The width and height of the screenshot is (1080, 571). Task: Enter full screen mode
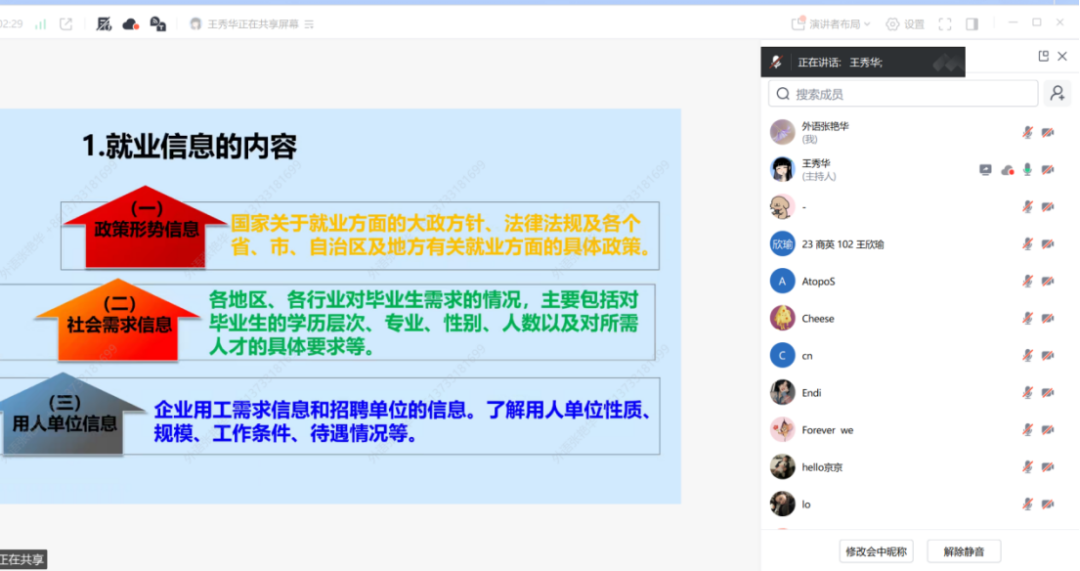[945, 24]
